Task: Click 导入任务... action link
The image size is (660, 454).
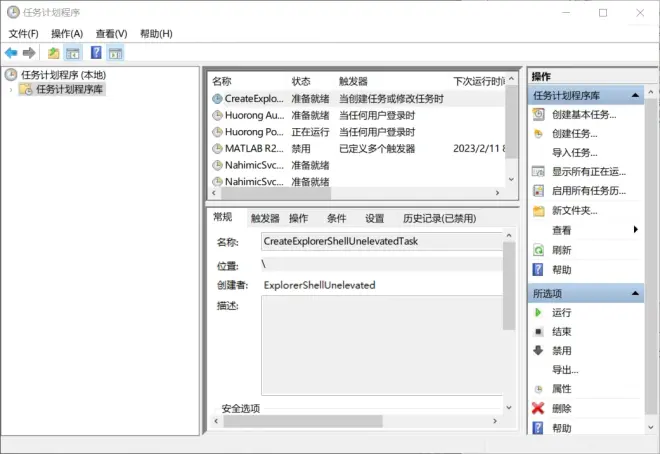Action: 575,153
